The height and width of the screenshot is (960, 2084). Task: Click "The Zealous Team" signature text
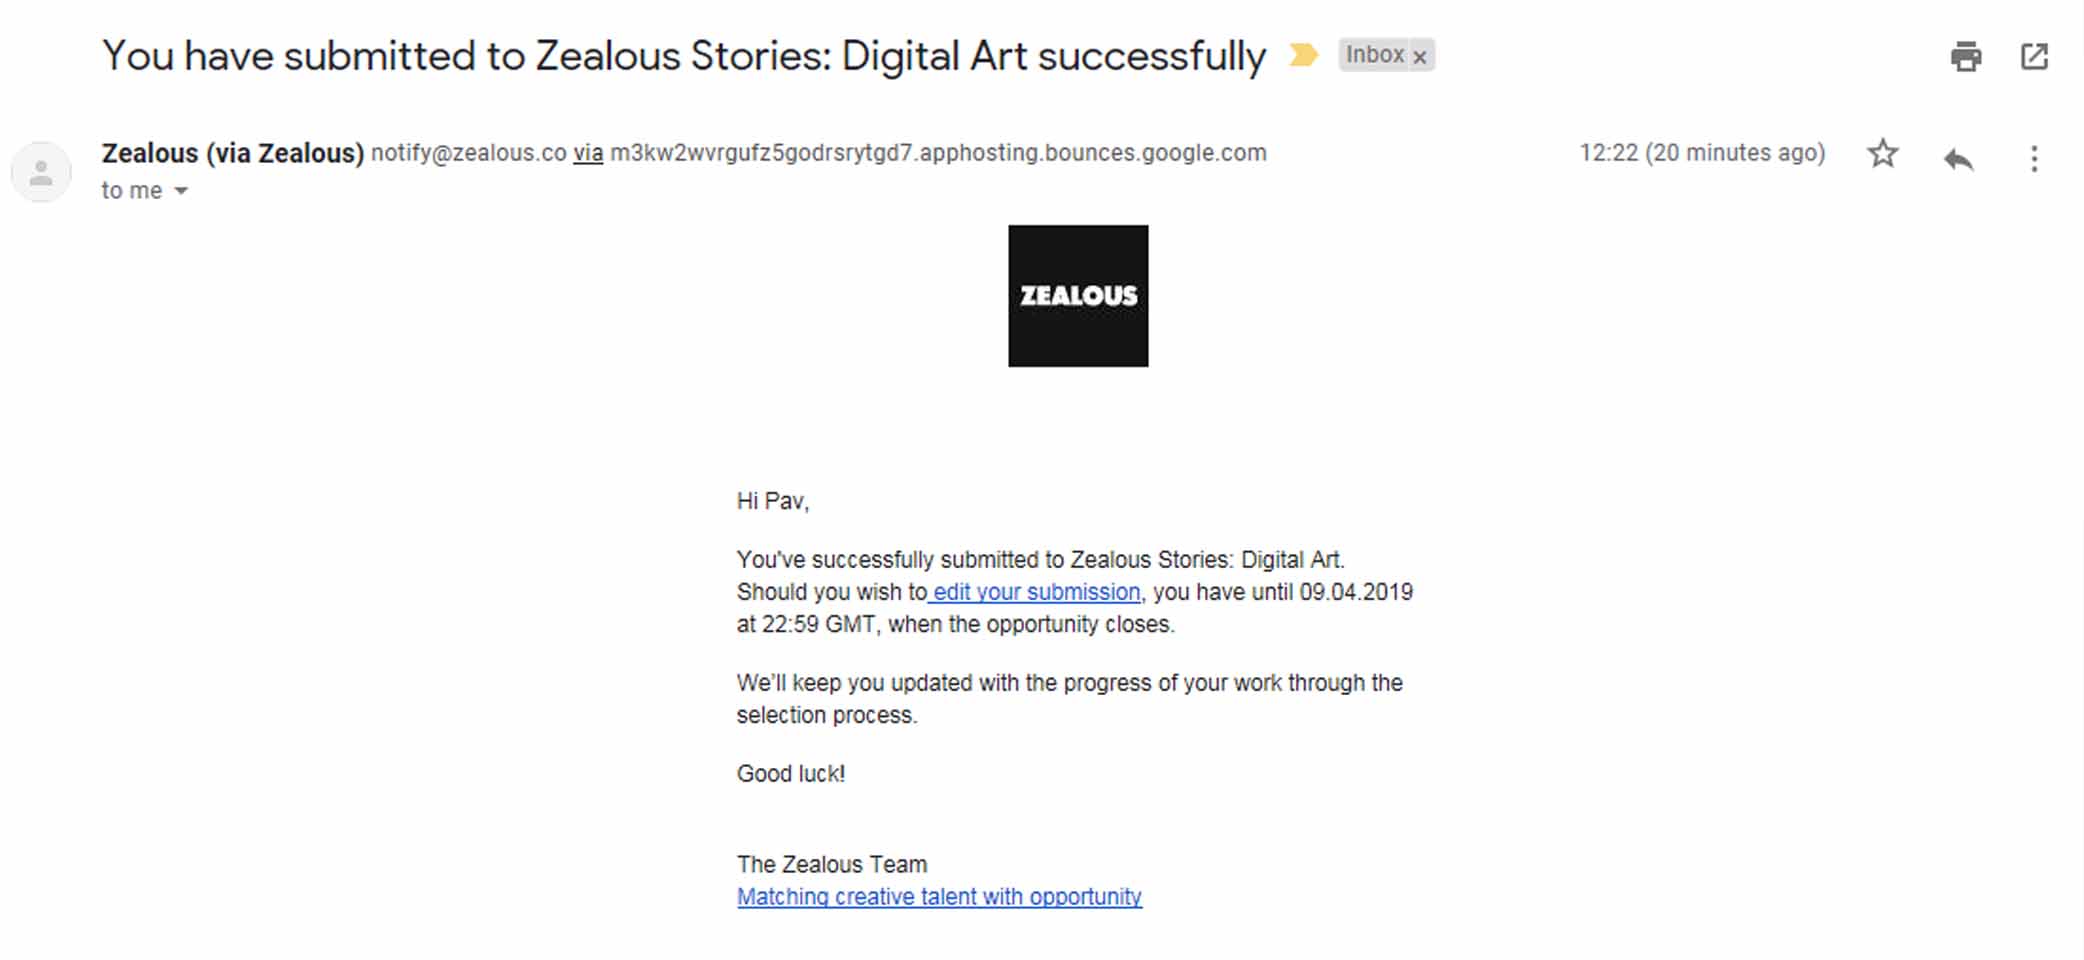832,864
